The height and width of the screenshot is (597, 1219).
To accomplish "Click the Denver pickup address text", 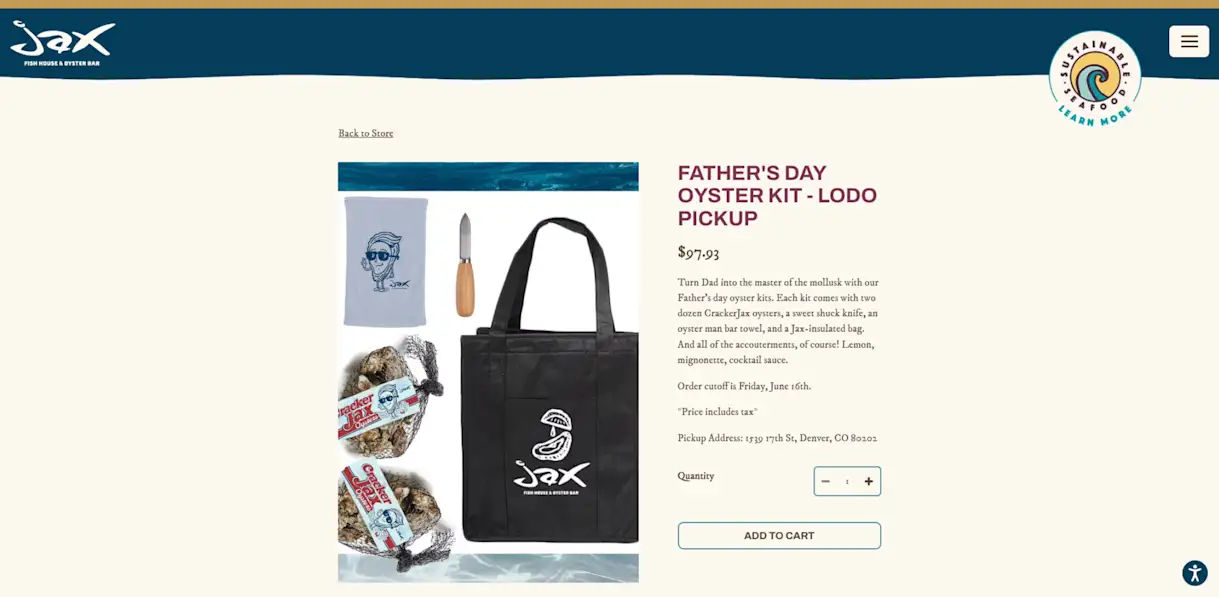I will pos(777,438).
